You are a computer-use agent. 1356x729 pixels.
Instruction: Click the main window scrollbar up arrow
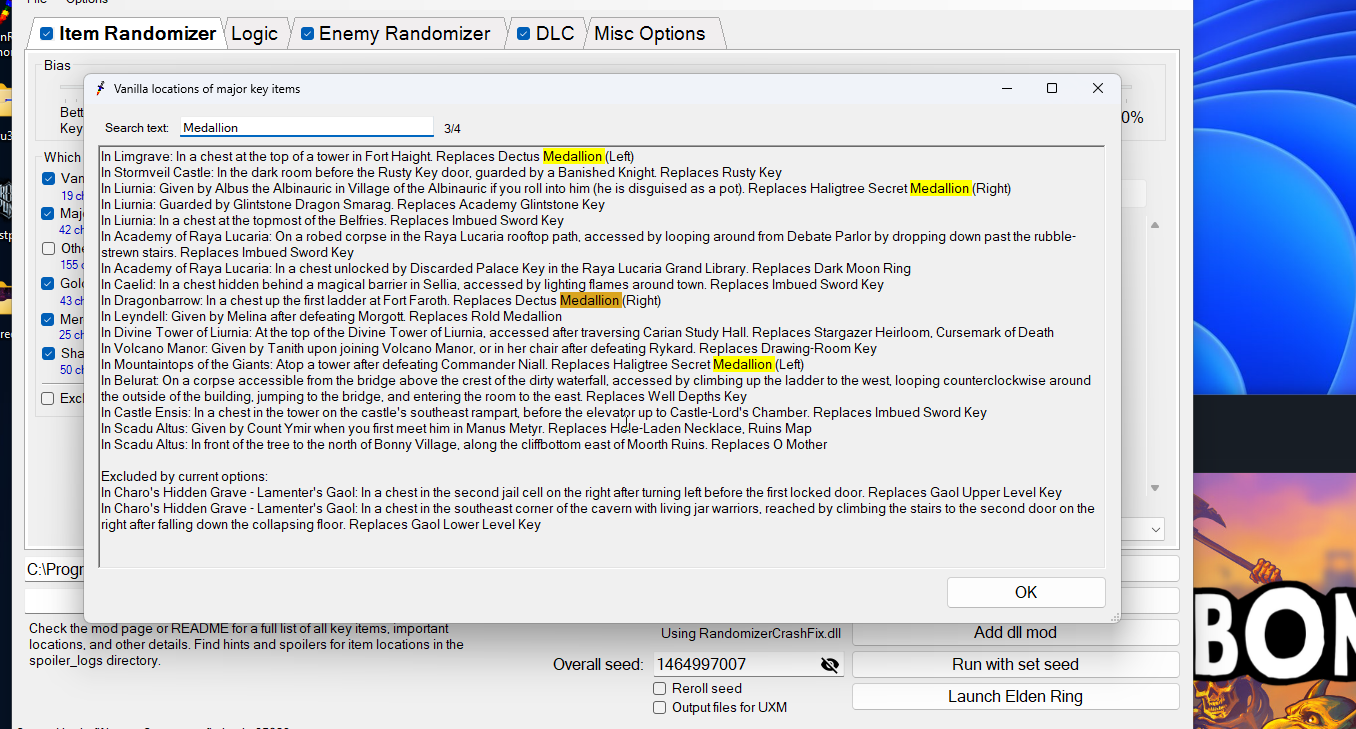pos(1155,226)
